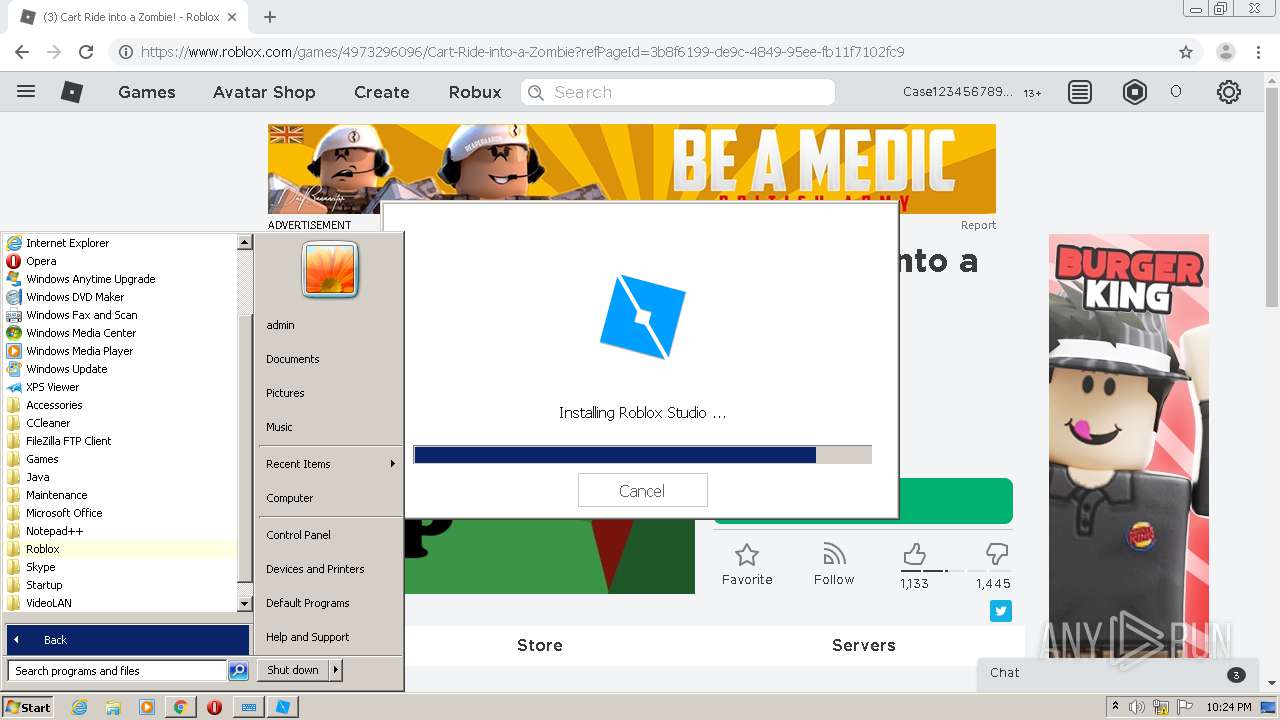The image size is (1280, 720).
Task: Cancel the Roblox Studio installation
Action: tap(642, 491)
